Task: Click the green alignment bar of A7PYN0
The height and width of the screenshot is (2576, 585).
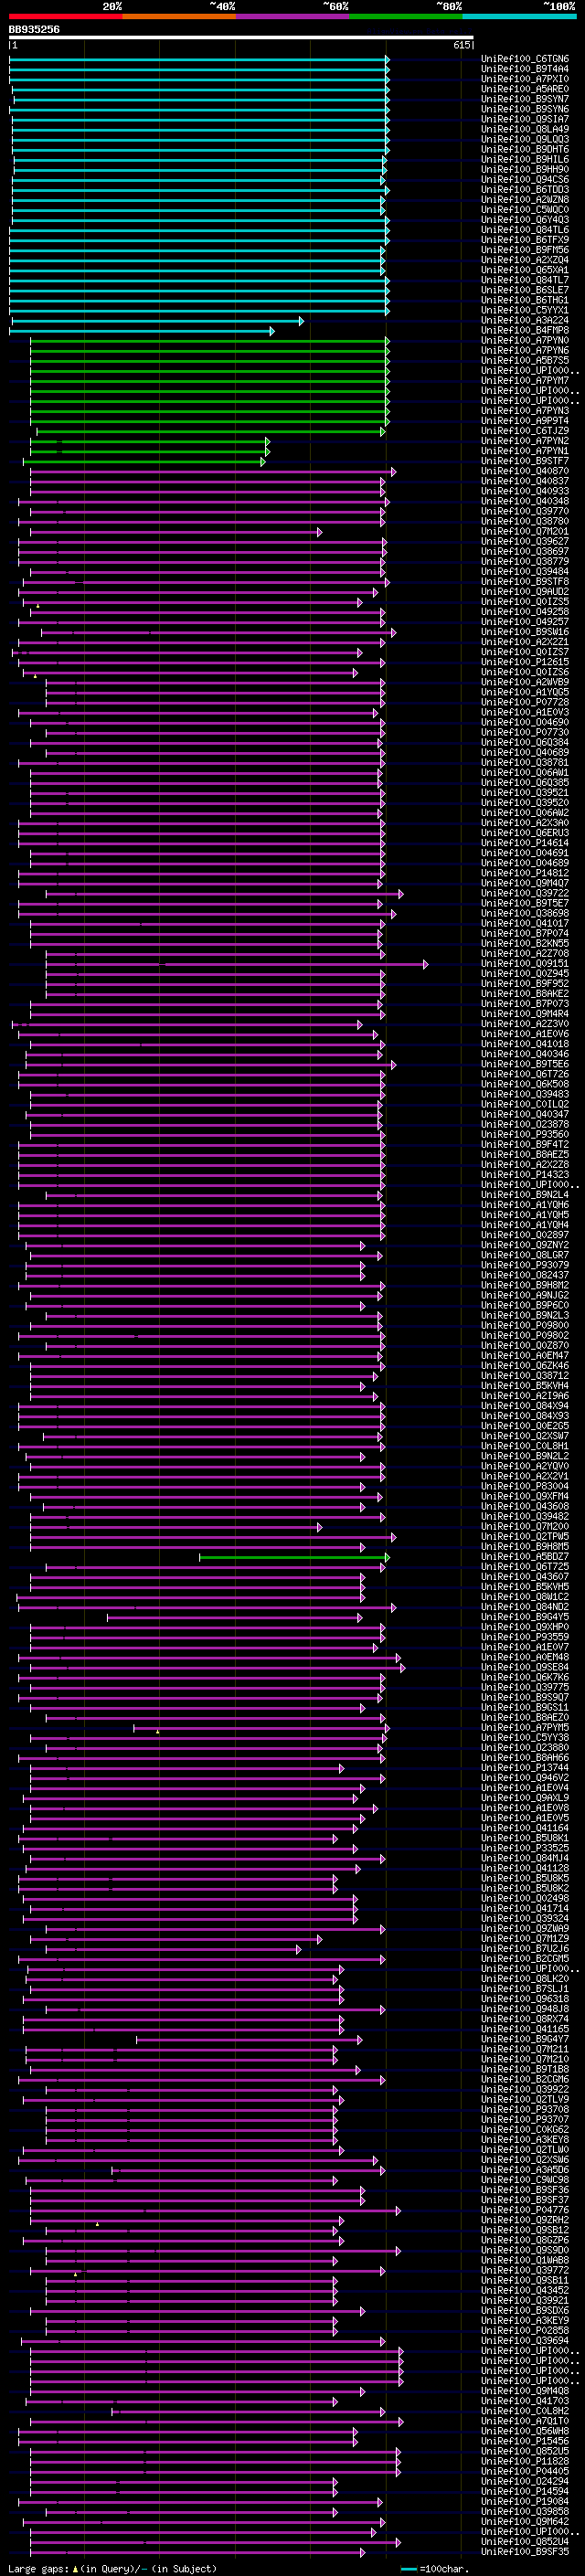Action: pos(209,340)
